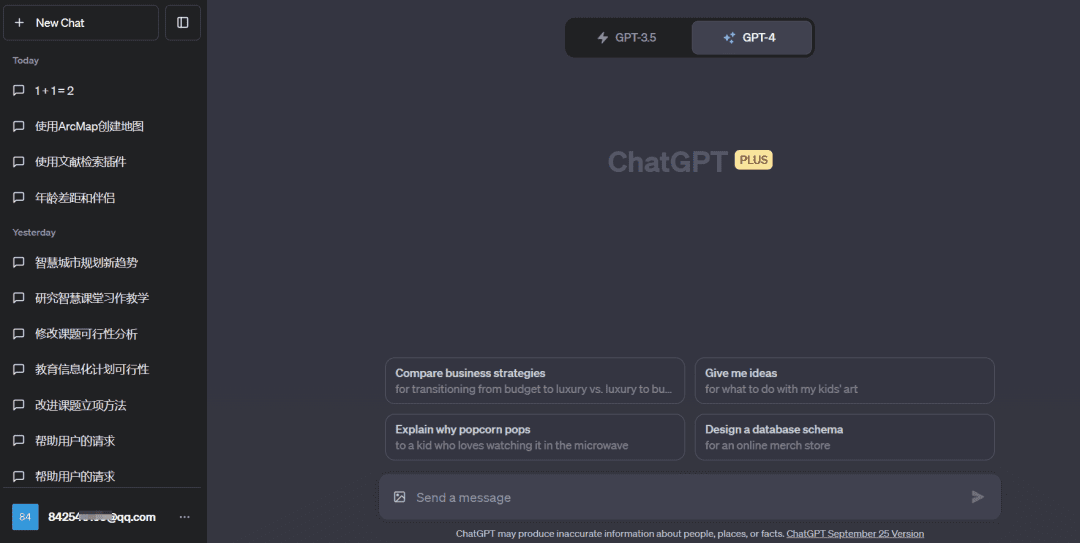Viewport: 1080px width, 543px height.
Task: Hide the sidebar with the panel icon
Action: (183, 23)
